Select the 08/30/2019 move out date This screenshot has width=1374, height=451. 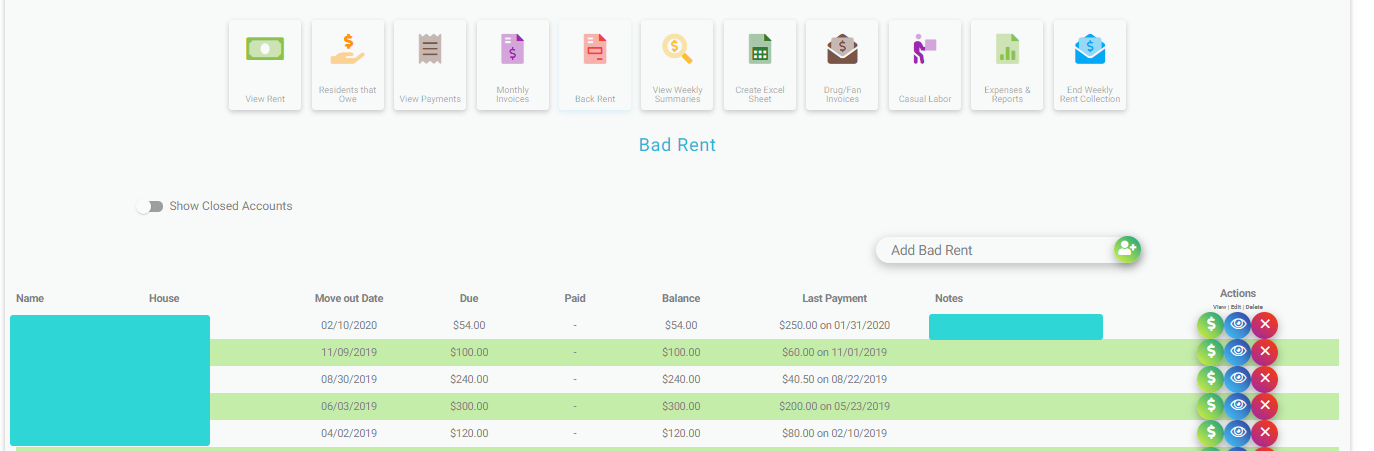[349, 379]
